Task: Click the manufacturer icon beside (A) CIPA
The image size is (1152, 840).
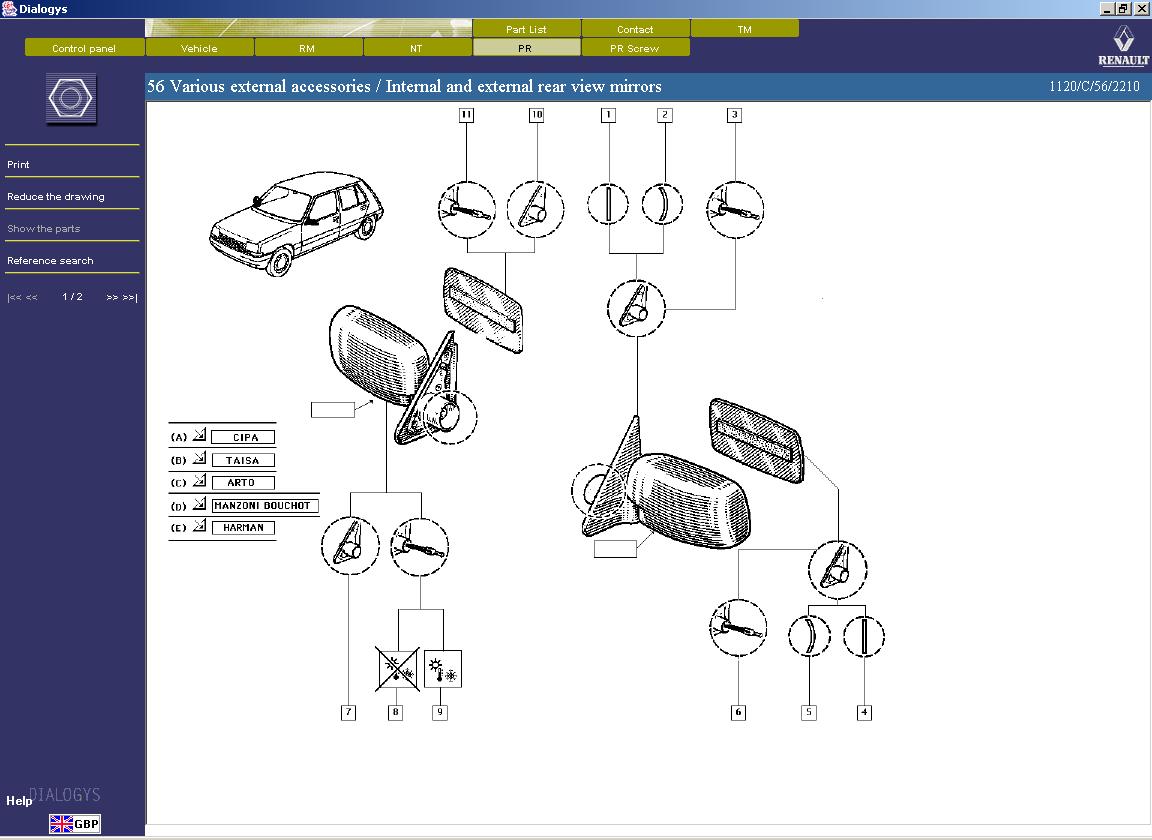Action: (199, 435)
